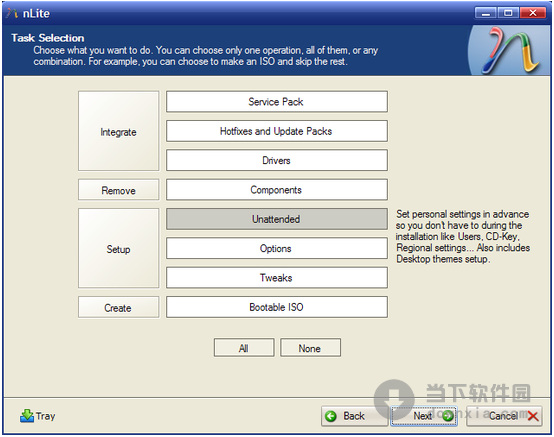554x437 pixels.
Task: Deselect the Unattended setup task
Action: pyautogui.click(x=277, y=219)
